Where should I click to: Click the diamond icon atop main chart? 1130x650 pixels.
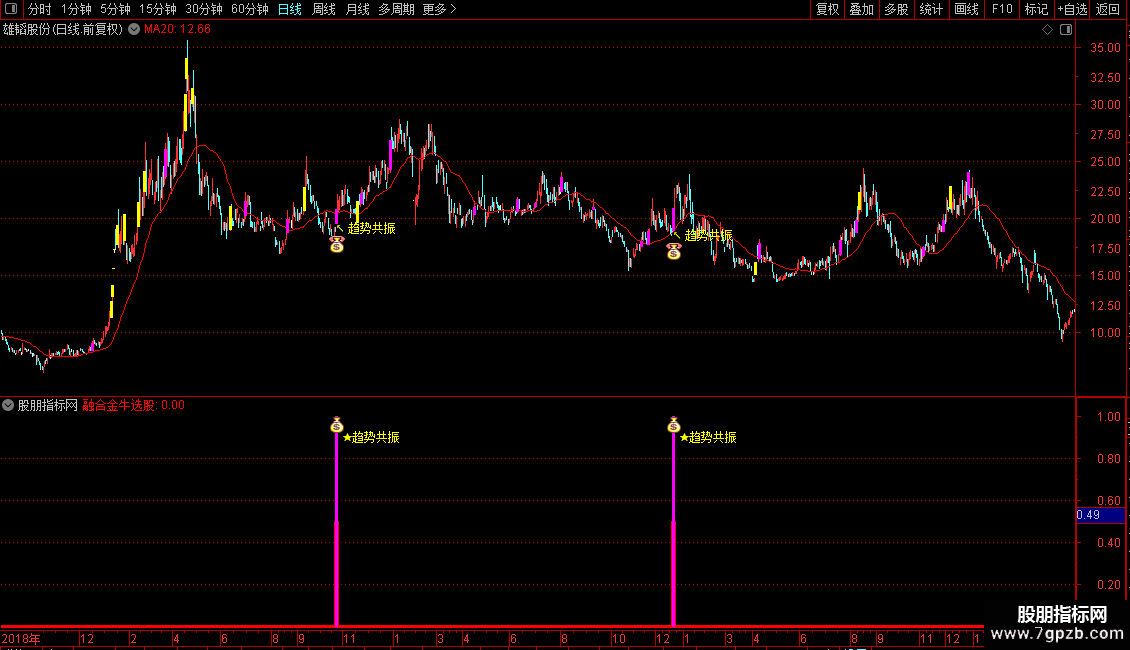pyautogui.click(x=1047, y=30)
